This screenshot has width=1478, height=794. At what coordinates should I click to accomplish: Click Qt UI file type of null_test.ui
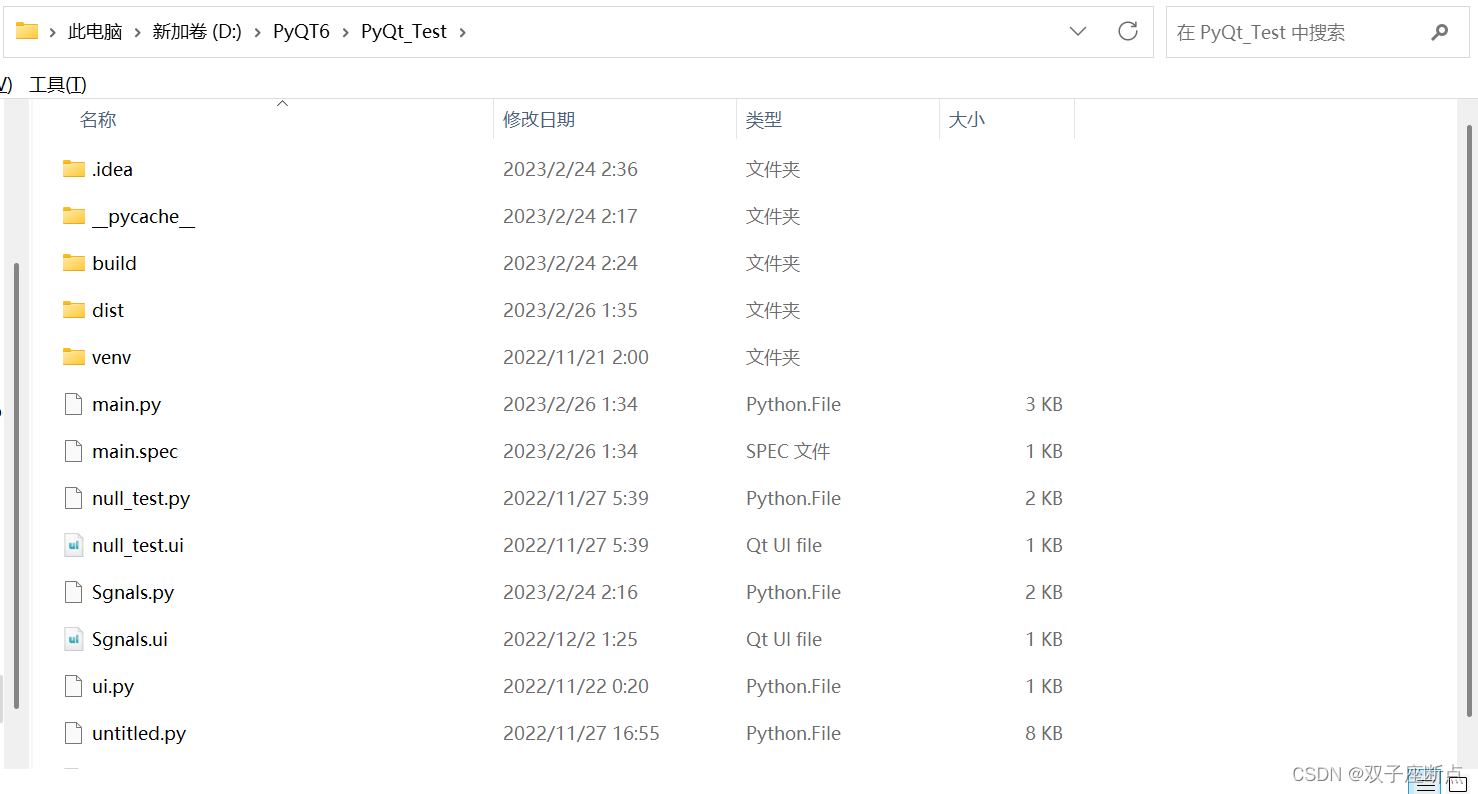784,545
